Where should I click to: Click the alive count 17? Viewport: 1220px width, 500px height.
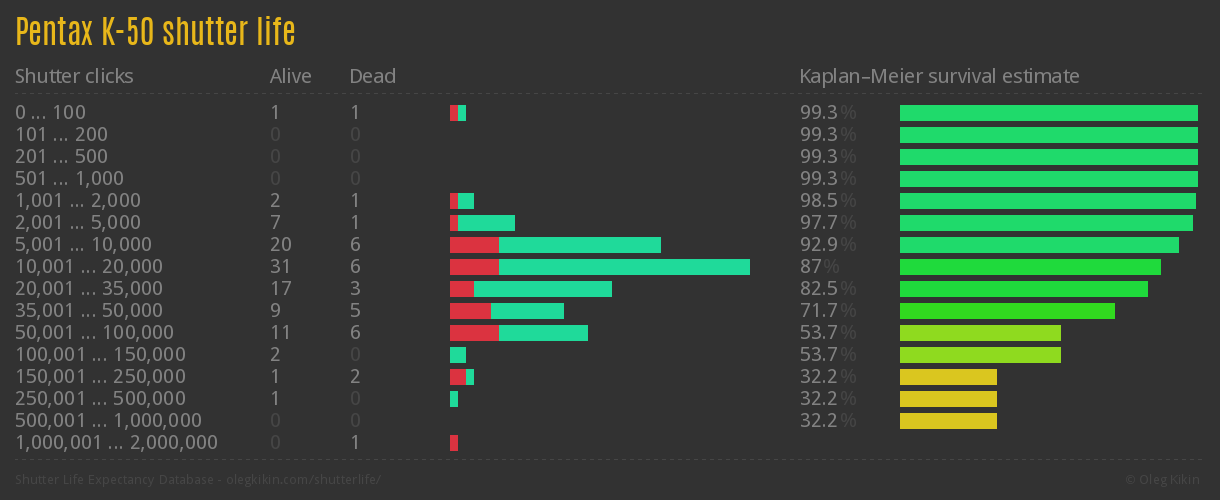[280, 289]
